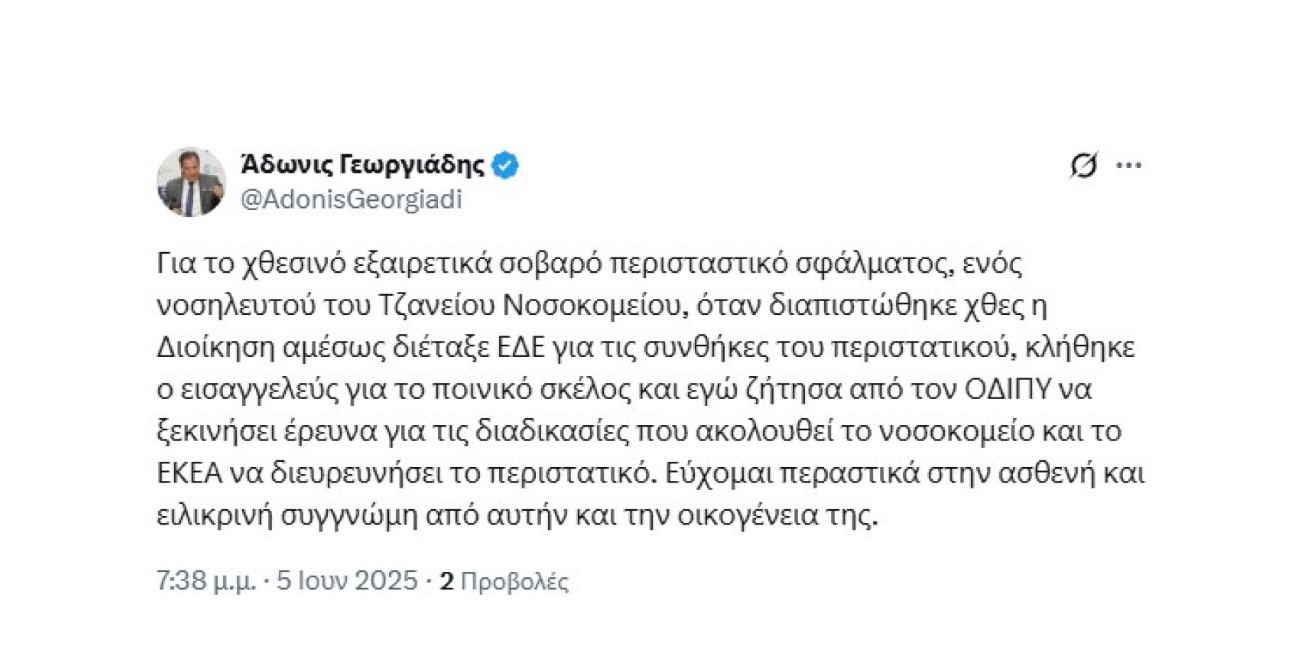Click the word Διοίκηση in the tweet
The width and height of the screenshot is (1295, 670).
207,349
